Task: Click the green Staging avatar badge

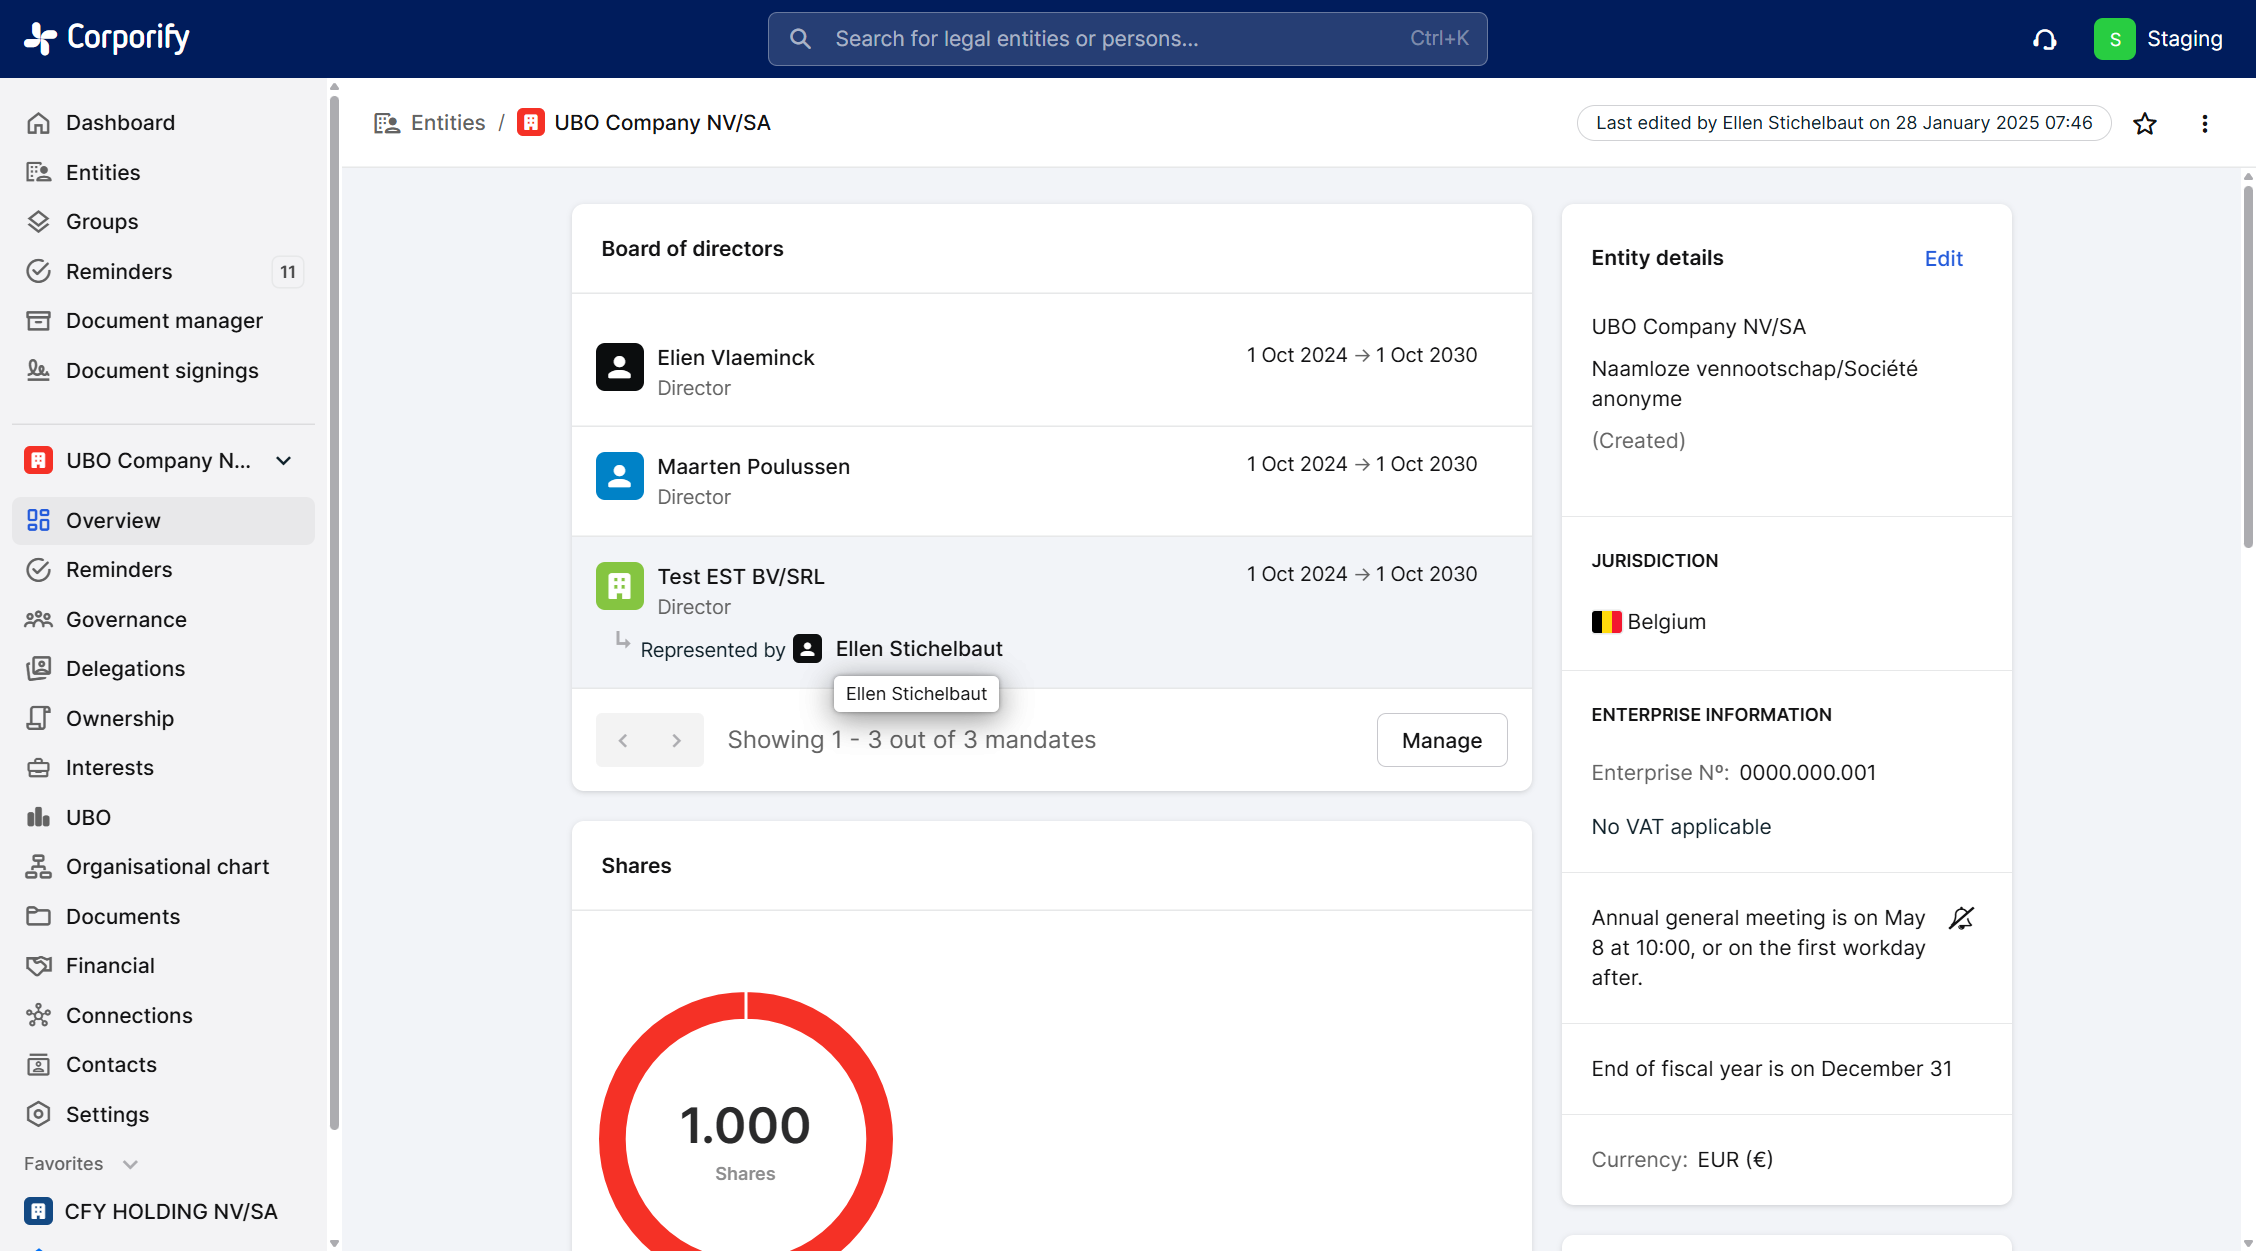Action: pyautogui.click(x=2114, y=39)
